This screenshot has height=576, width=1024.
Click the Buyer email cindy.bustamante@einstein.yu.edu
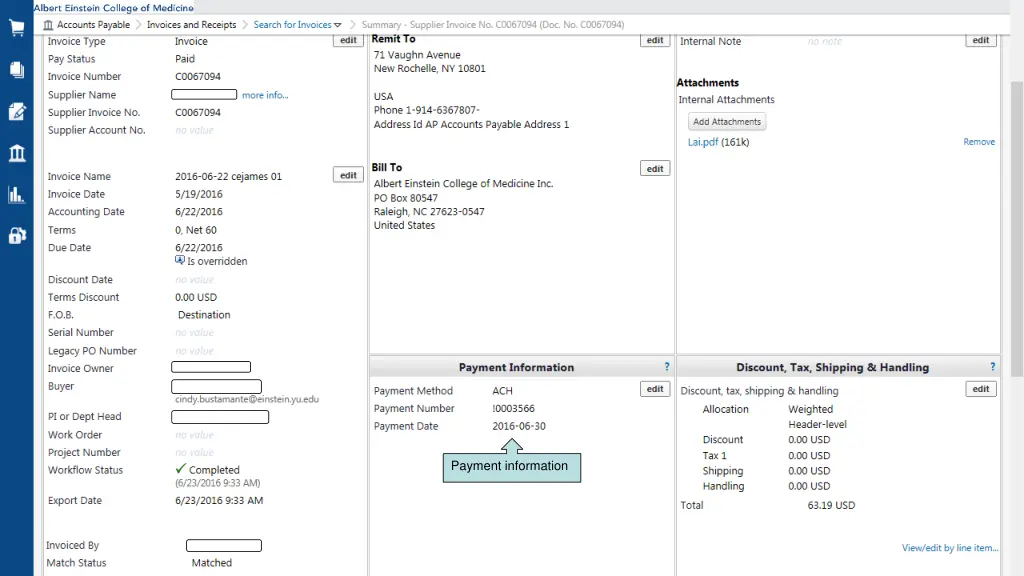[x=247, y=399]
